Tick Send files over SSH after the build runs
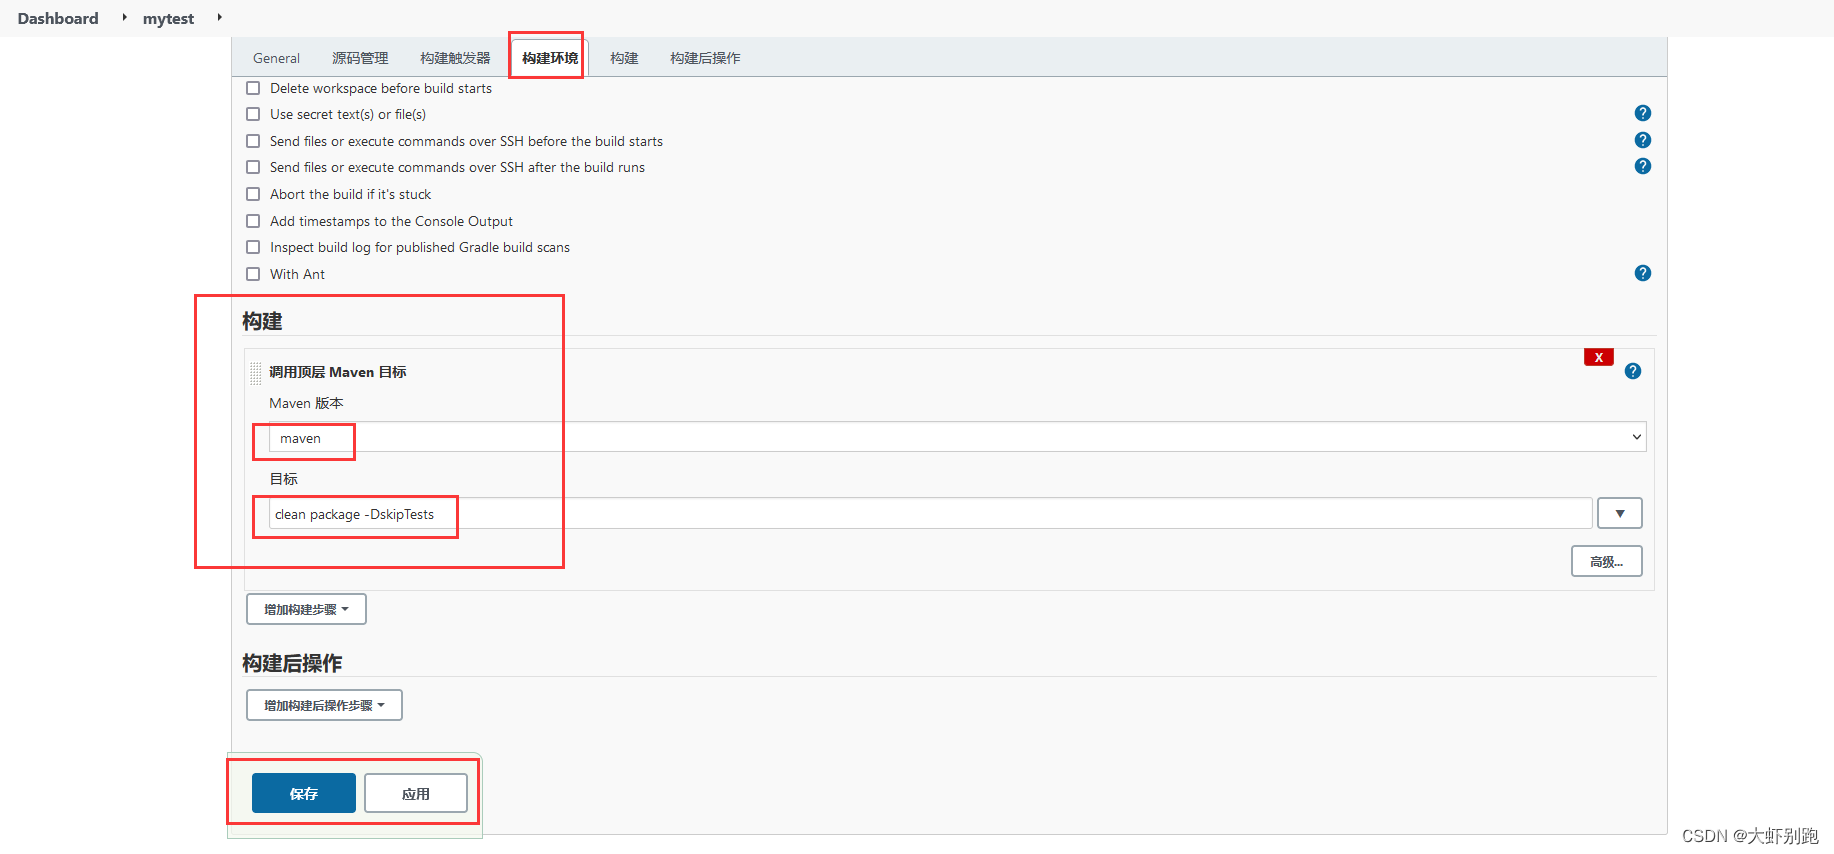1834x854 pixels. 253,167
